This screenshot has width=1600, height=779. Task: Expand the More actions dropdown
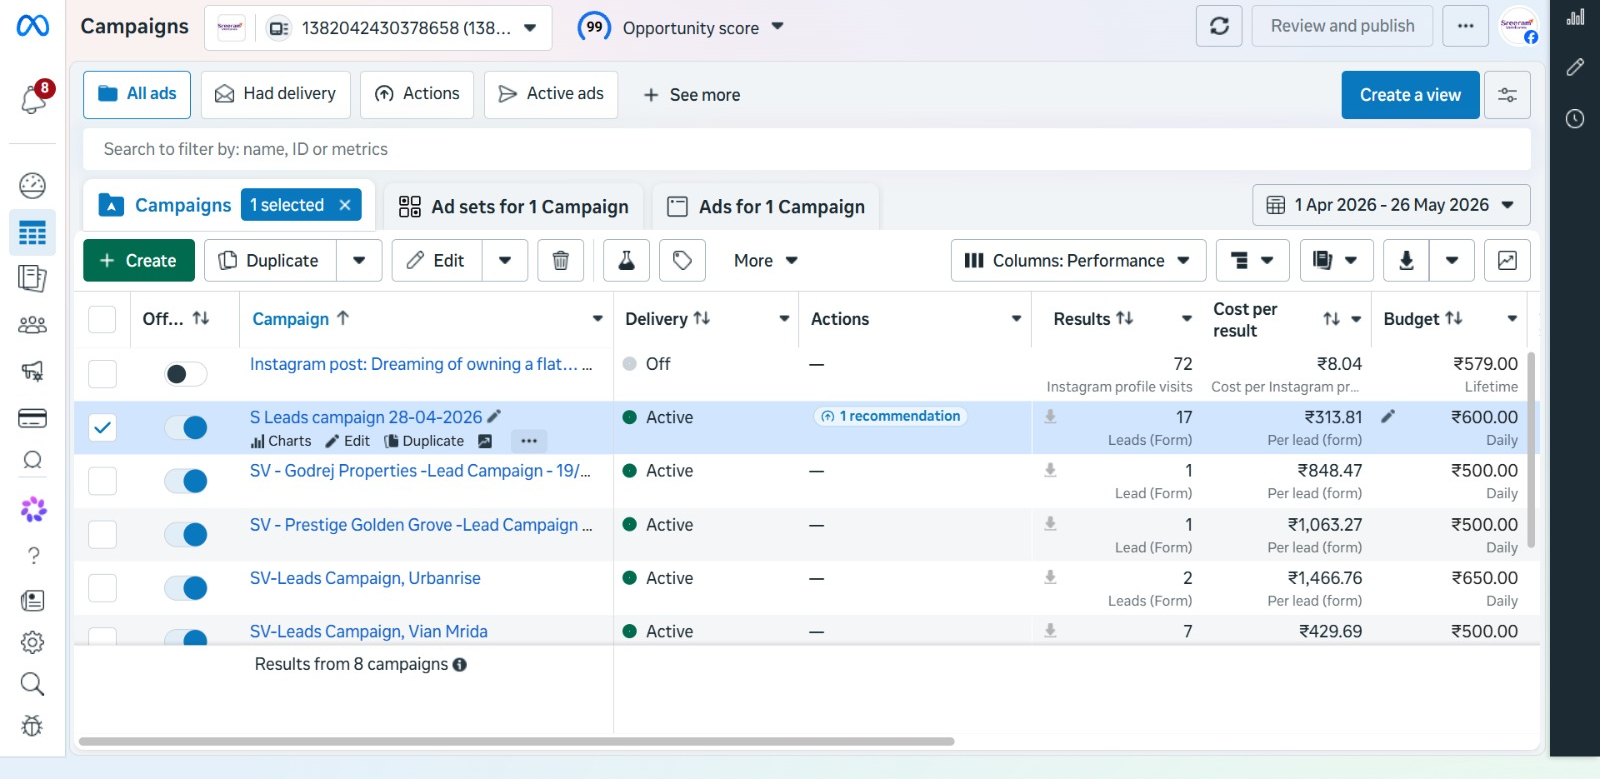[765, 261]
